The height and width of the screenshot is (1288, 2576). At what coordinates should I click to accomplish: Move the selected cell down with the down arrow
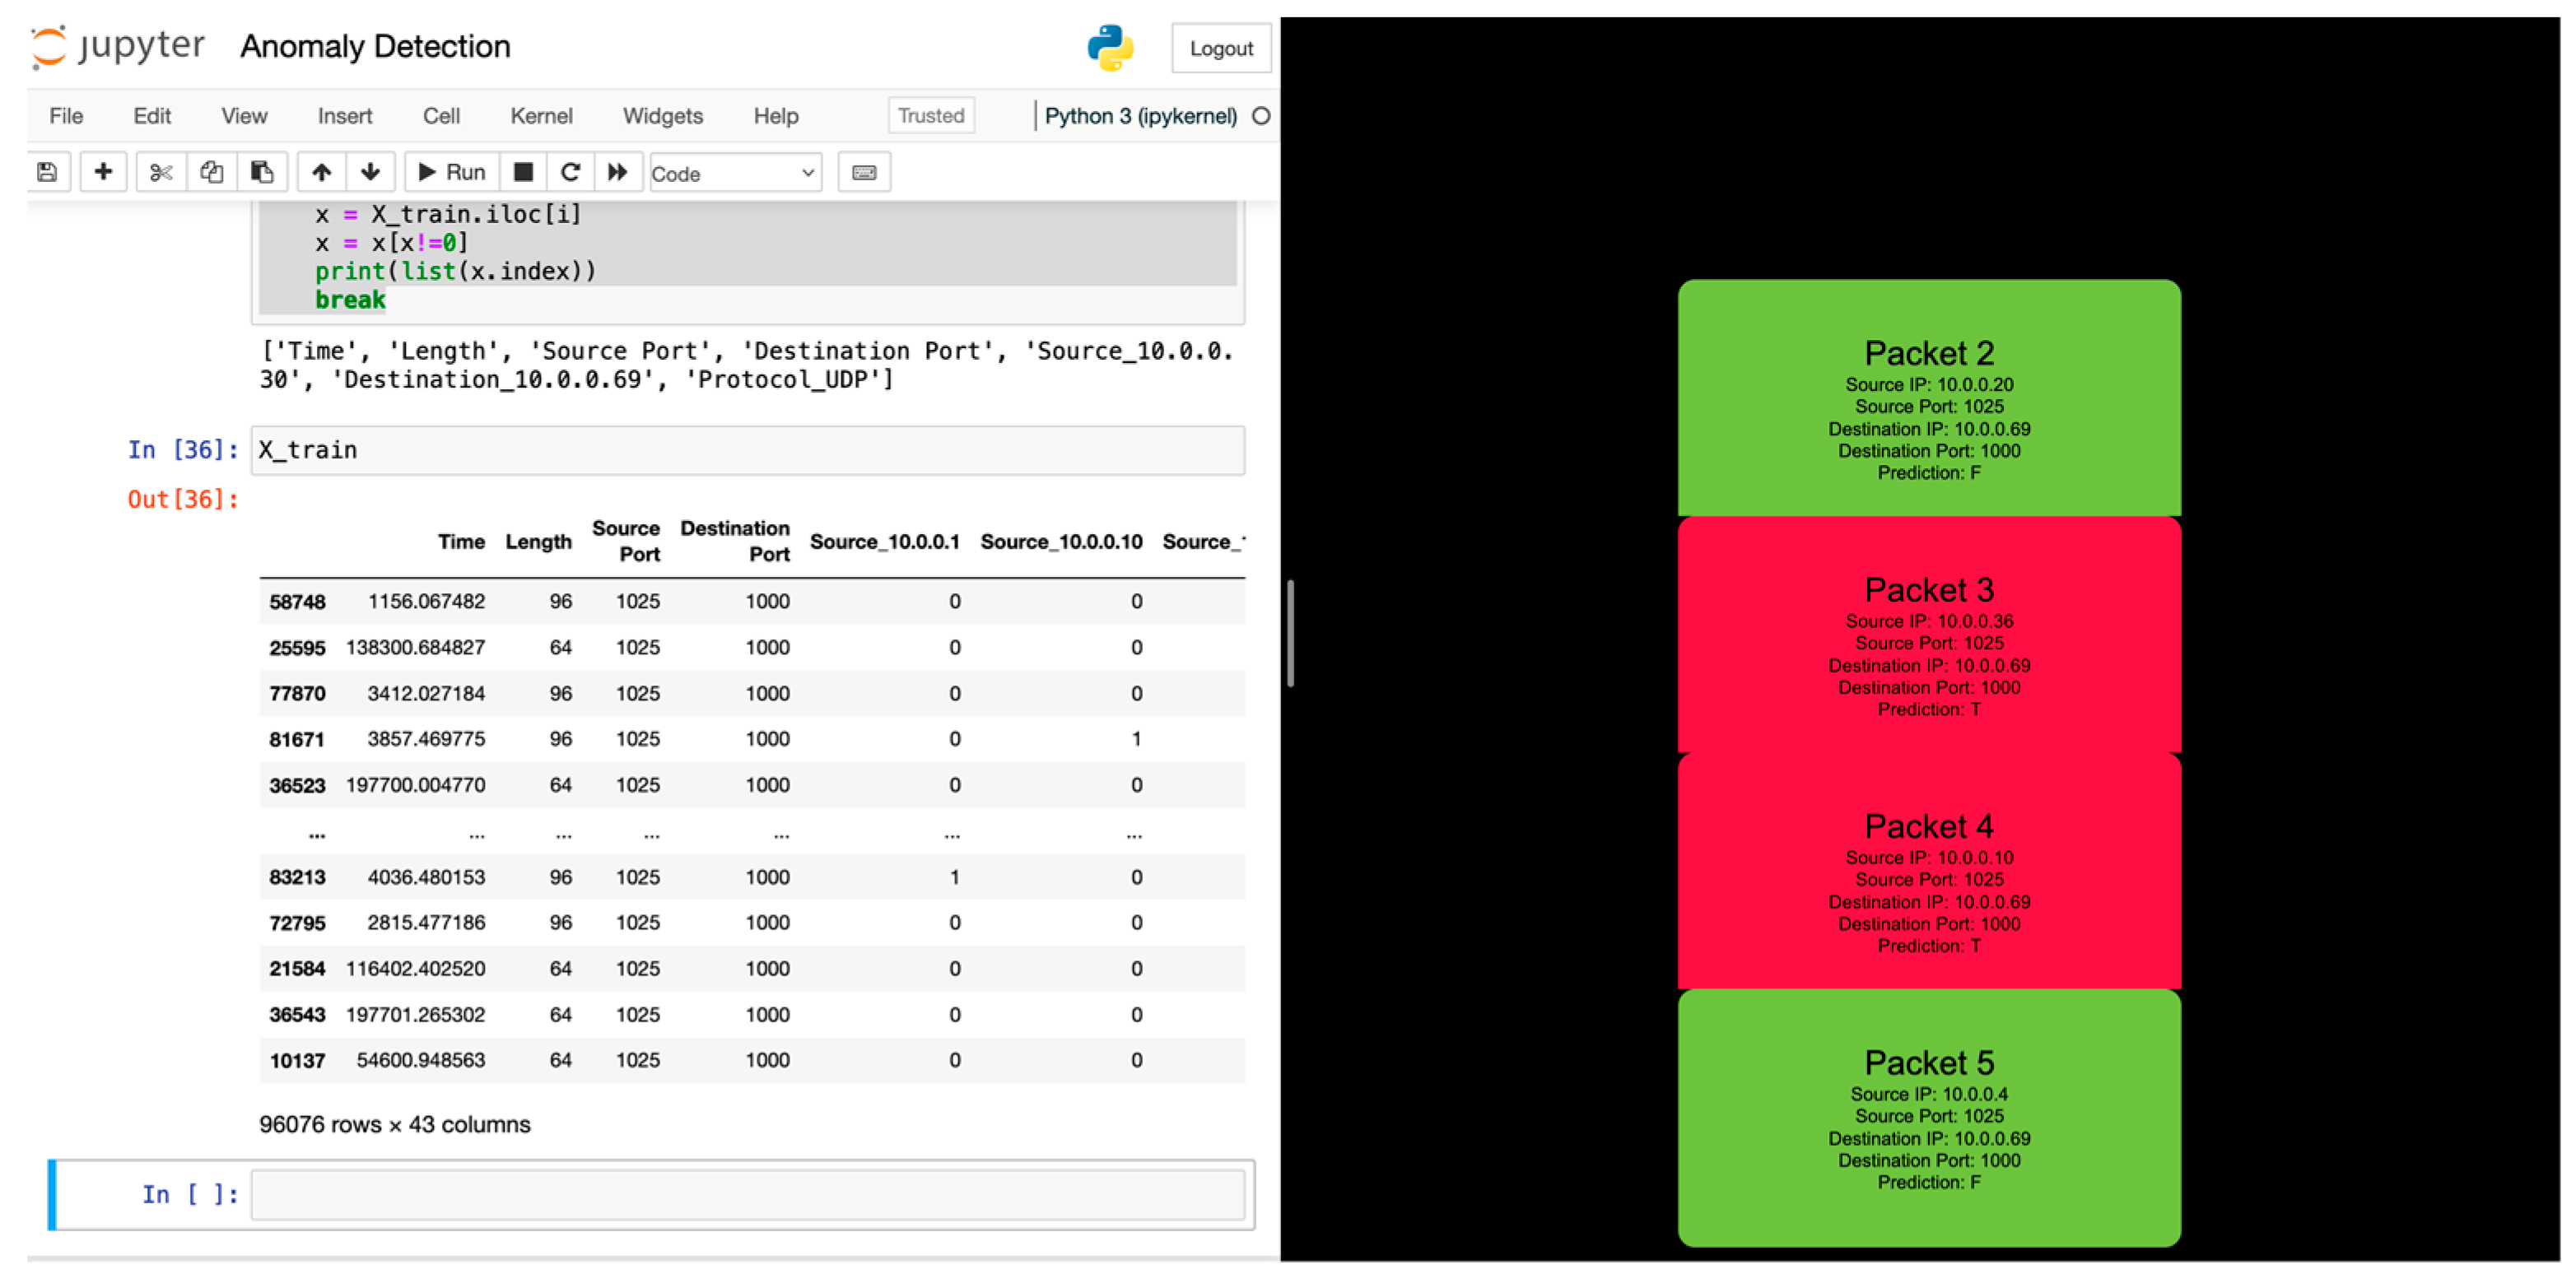370,172
